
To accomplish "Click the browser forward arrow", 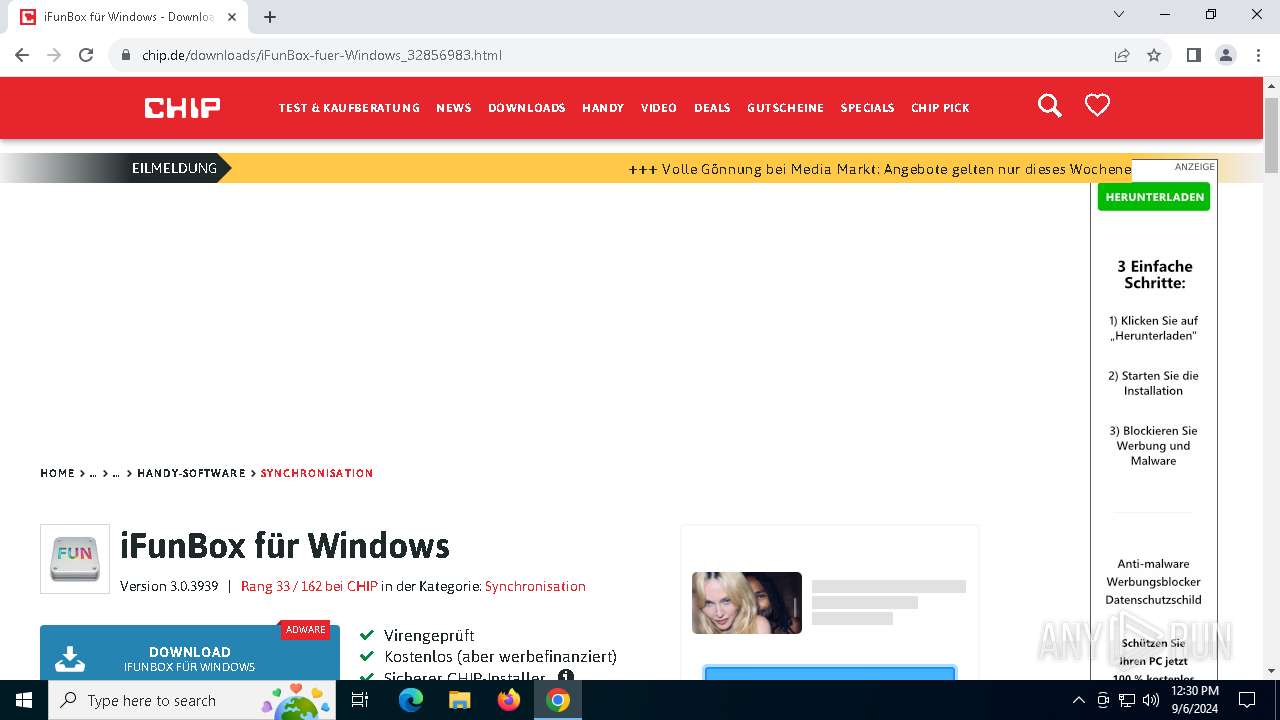I will pos(55,55).
